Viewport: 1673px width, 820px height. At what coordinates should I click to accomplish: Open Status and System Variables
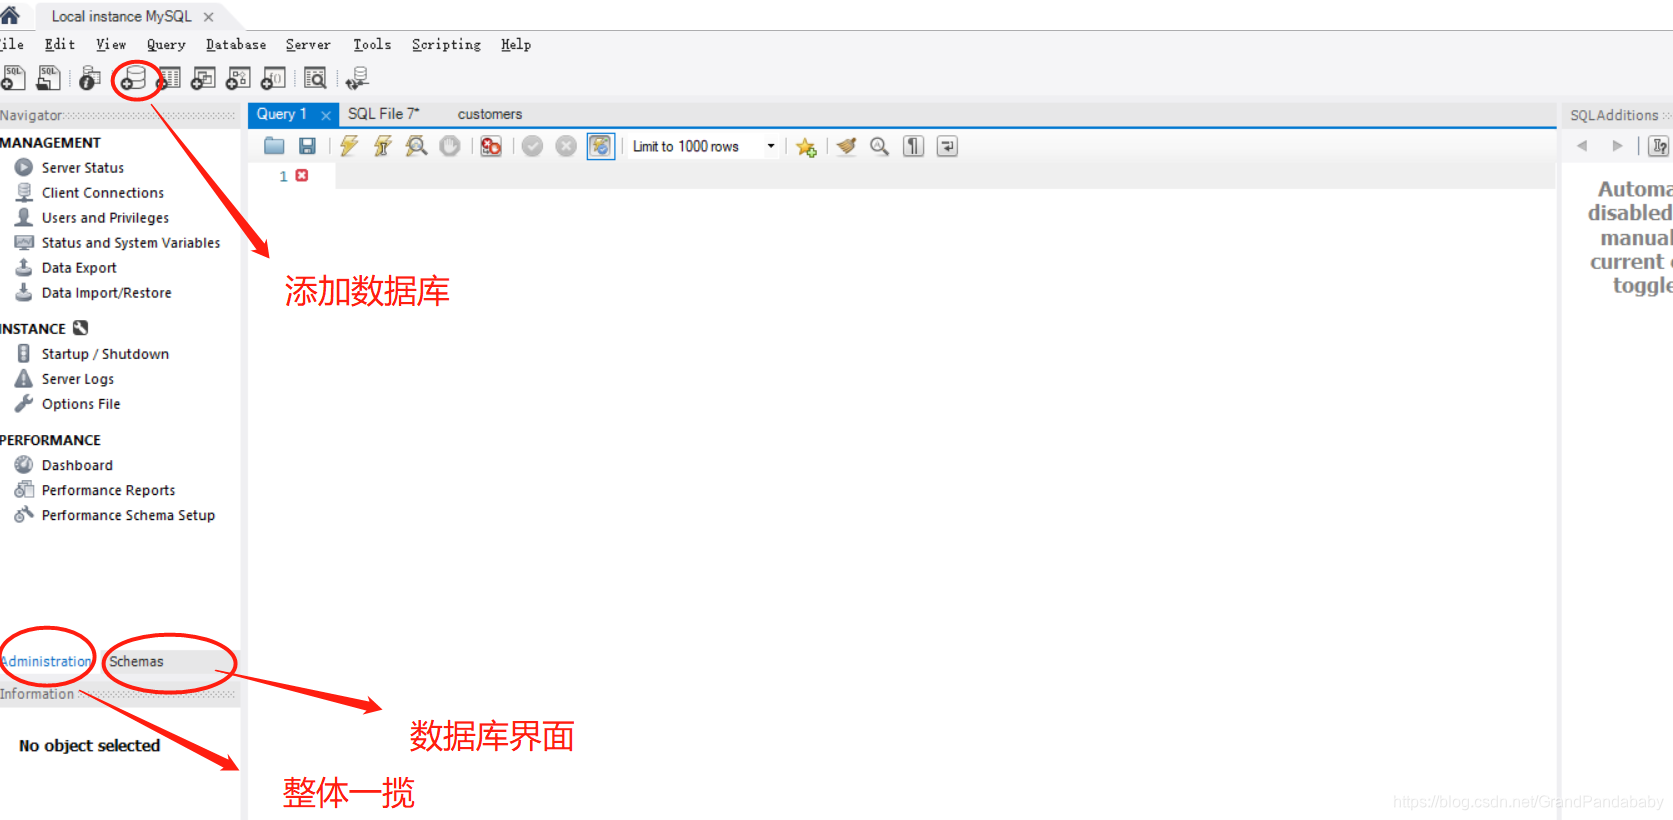131,242
